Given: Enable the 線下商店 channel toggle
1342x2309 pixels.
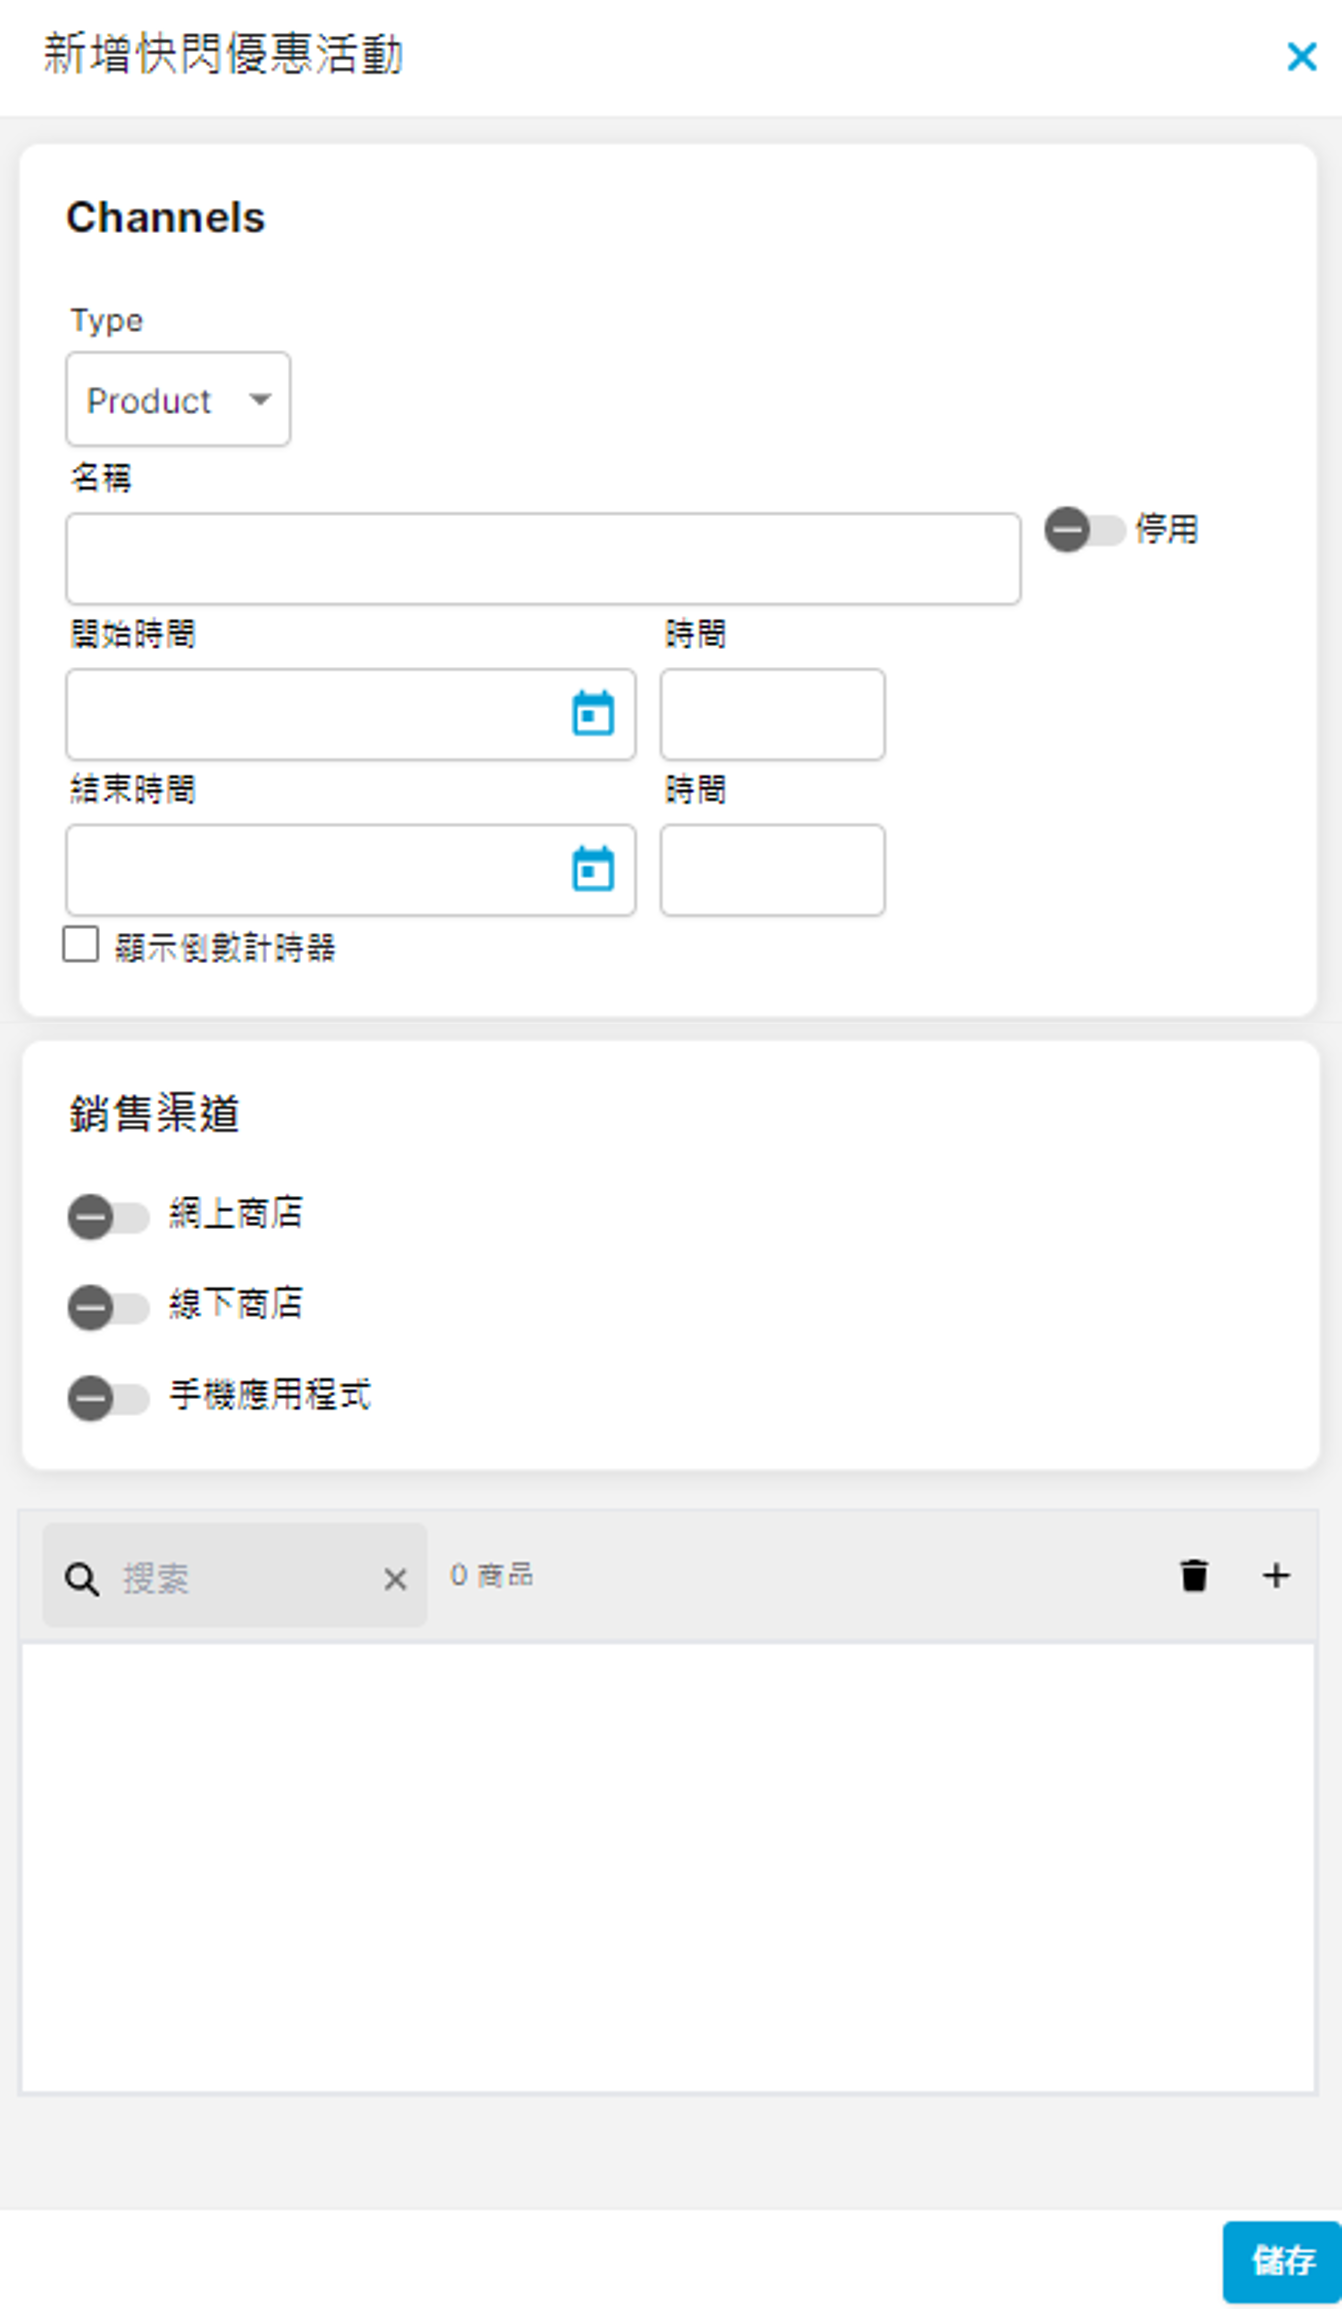Looking at the screenshot, I should (108, 1307).
